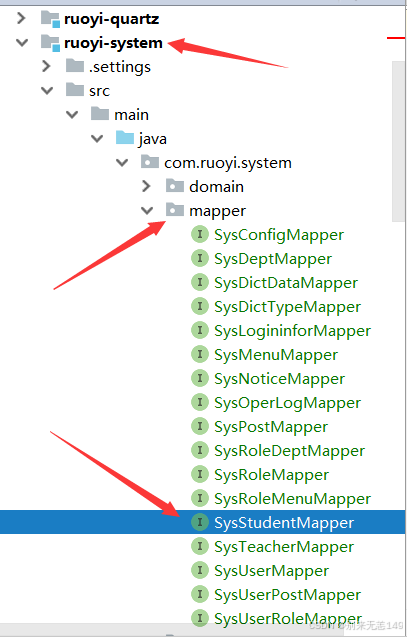Open the SysNoticeMapper file

tap(279, 379)
